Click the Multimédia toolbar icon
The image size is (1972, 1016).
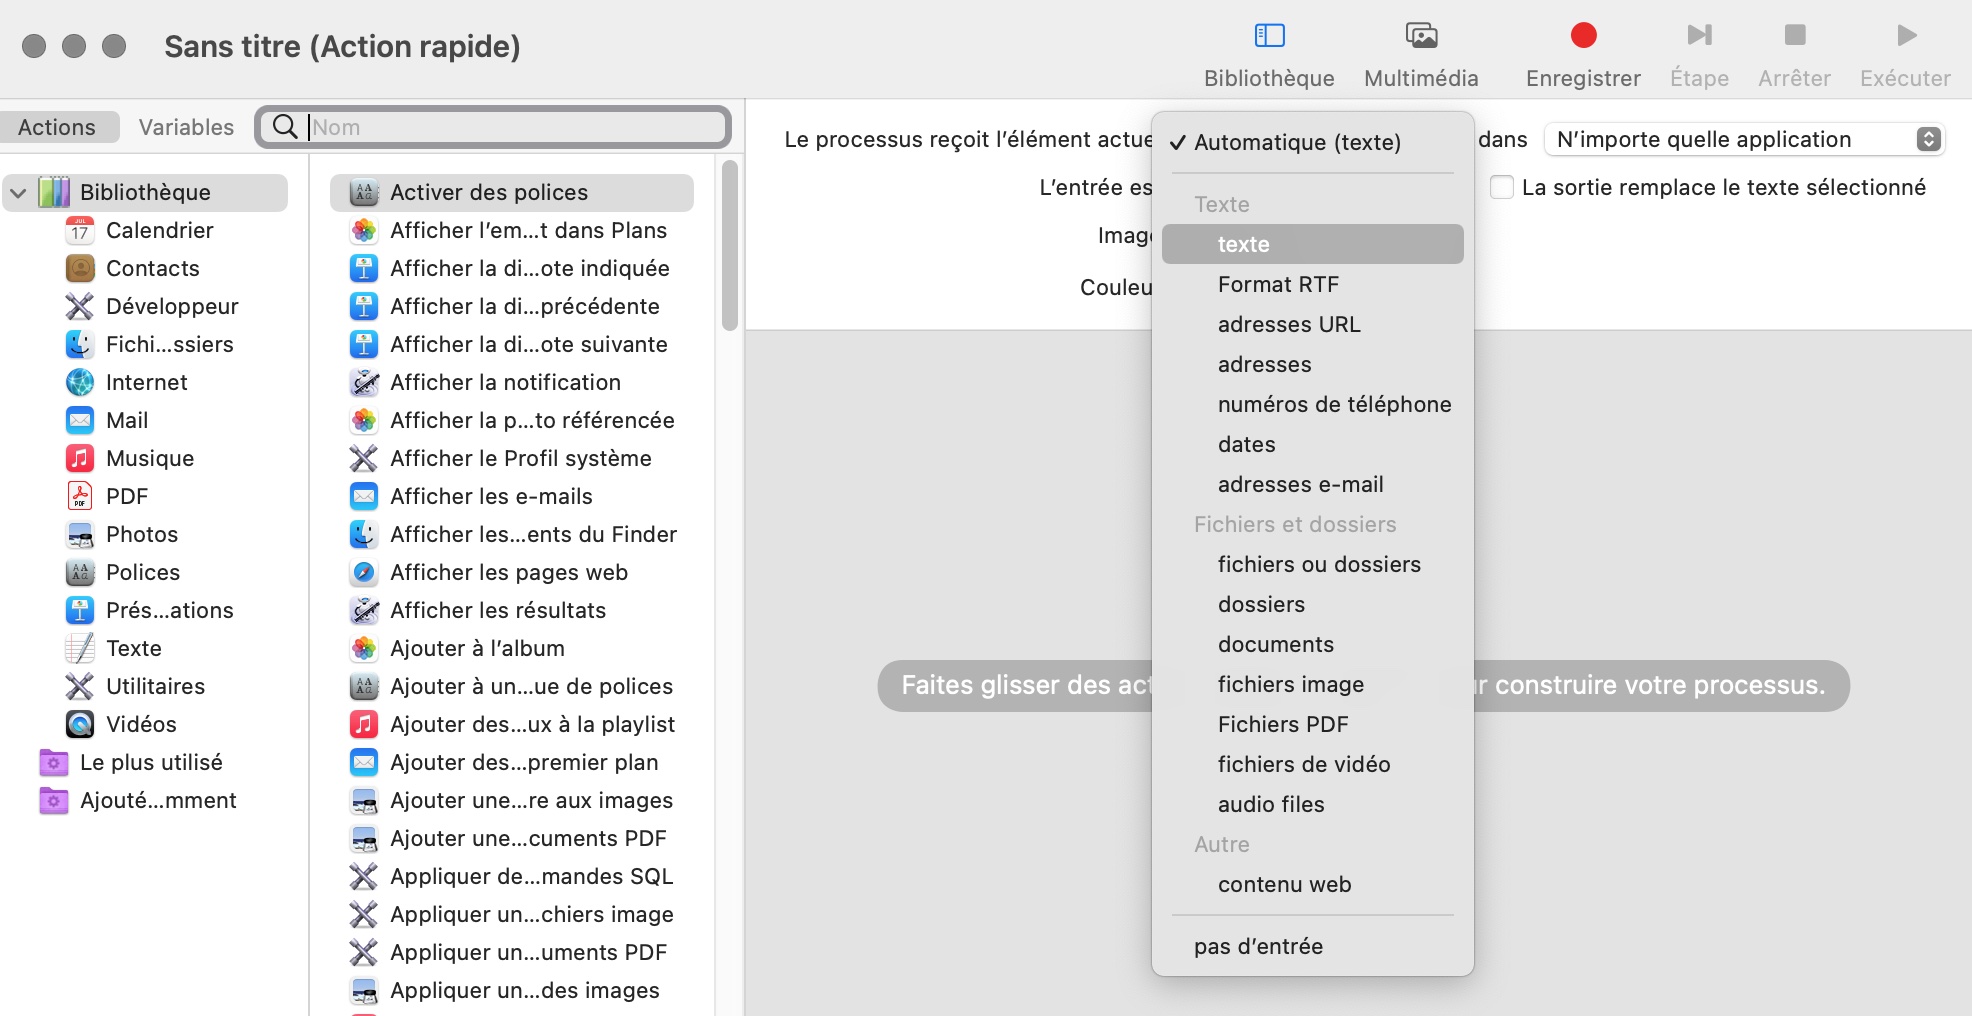coord(1421,36)
